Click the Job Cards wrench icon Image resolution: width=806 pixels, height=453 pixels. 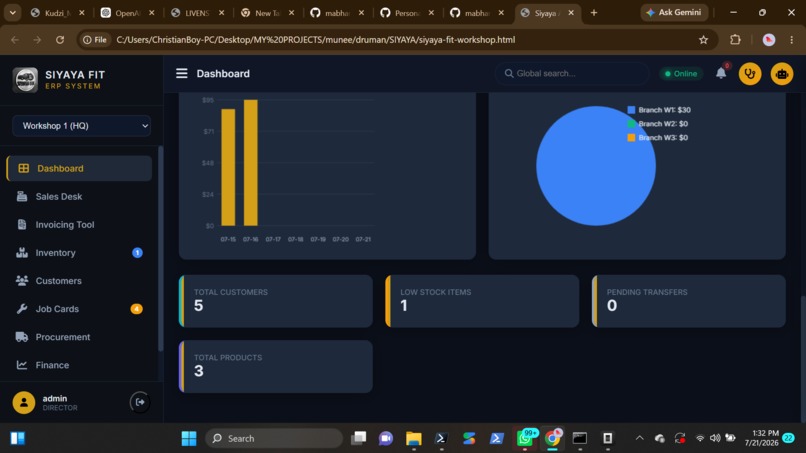point(22,309)
